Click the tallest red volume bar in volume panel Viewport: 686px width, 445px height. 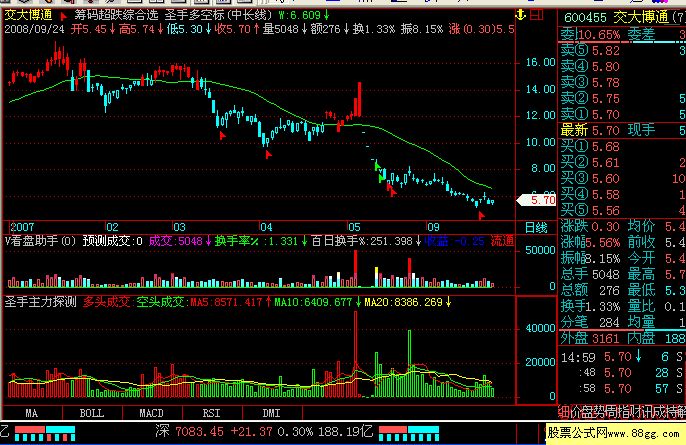tap(355, 268)
